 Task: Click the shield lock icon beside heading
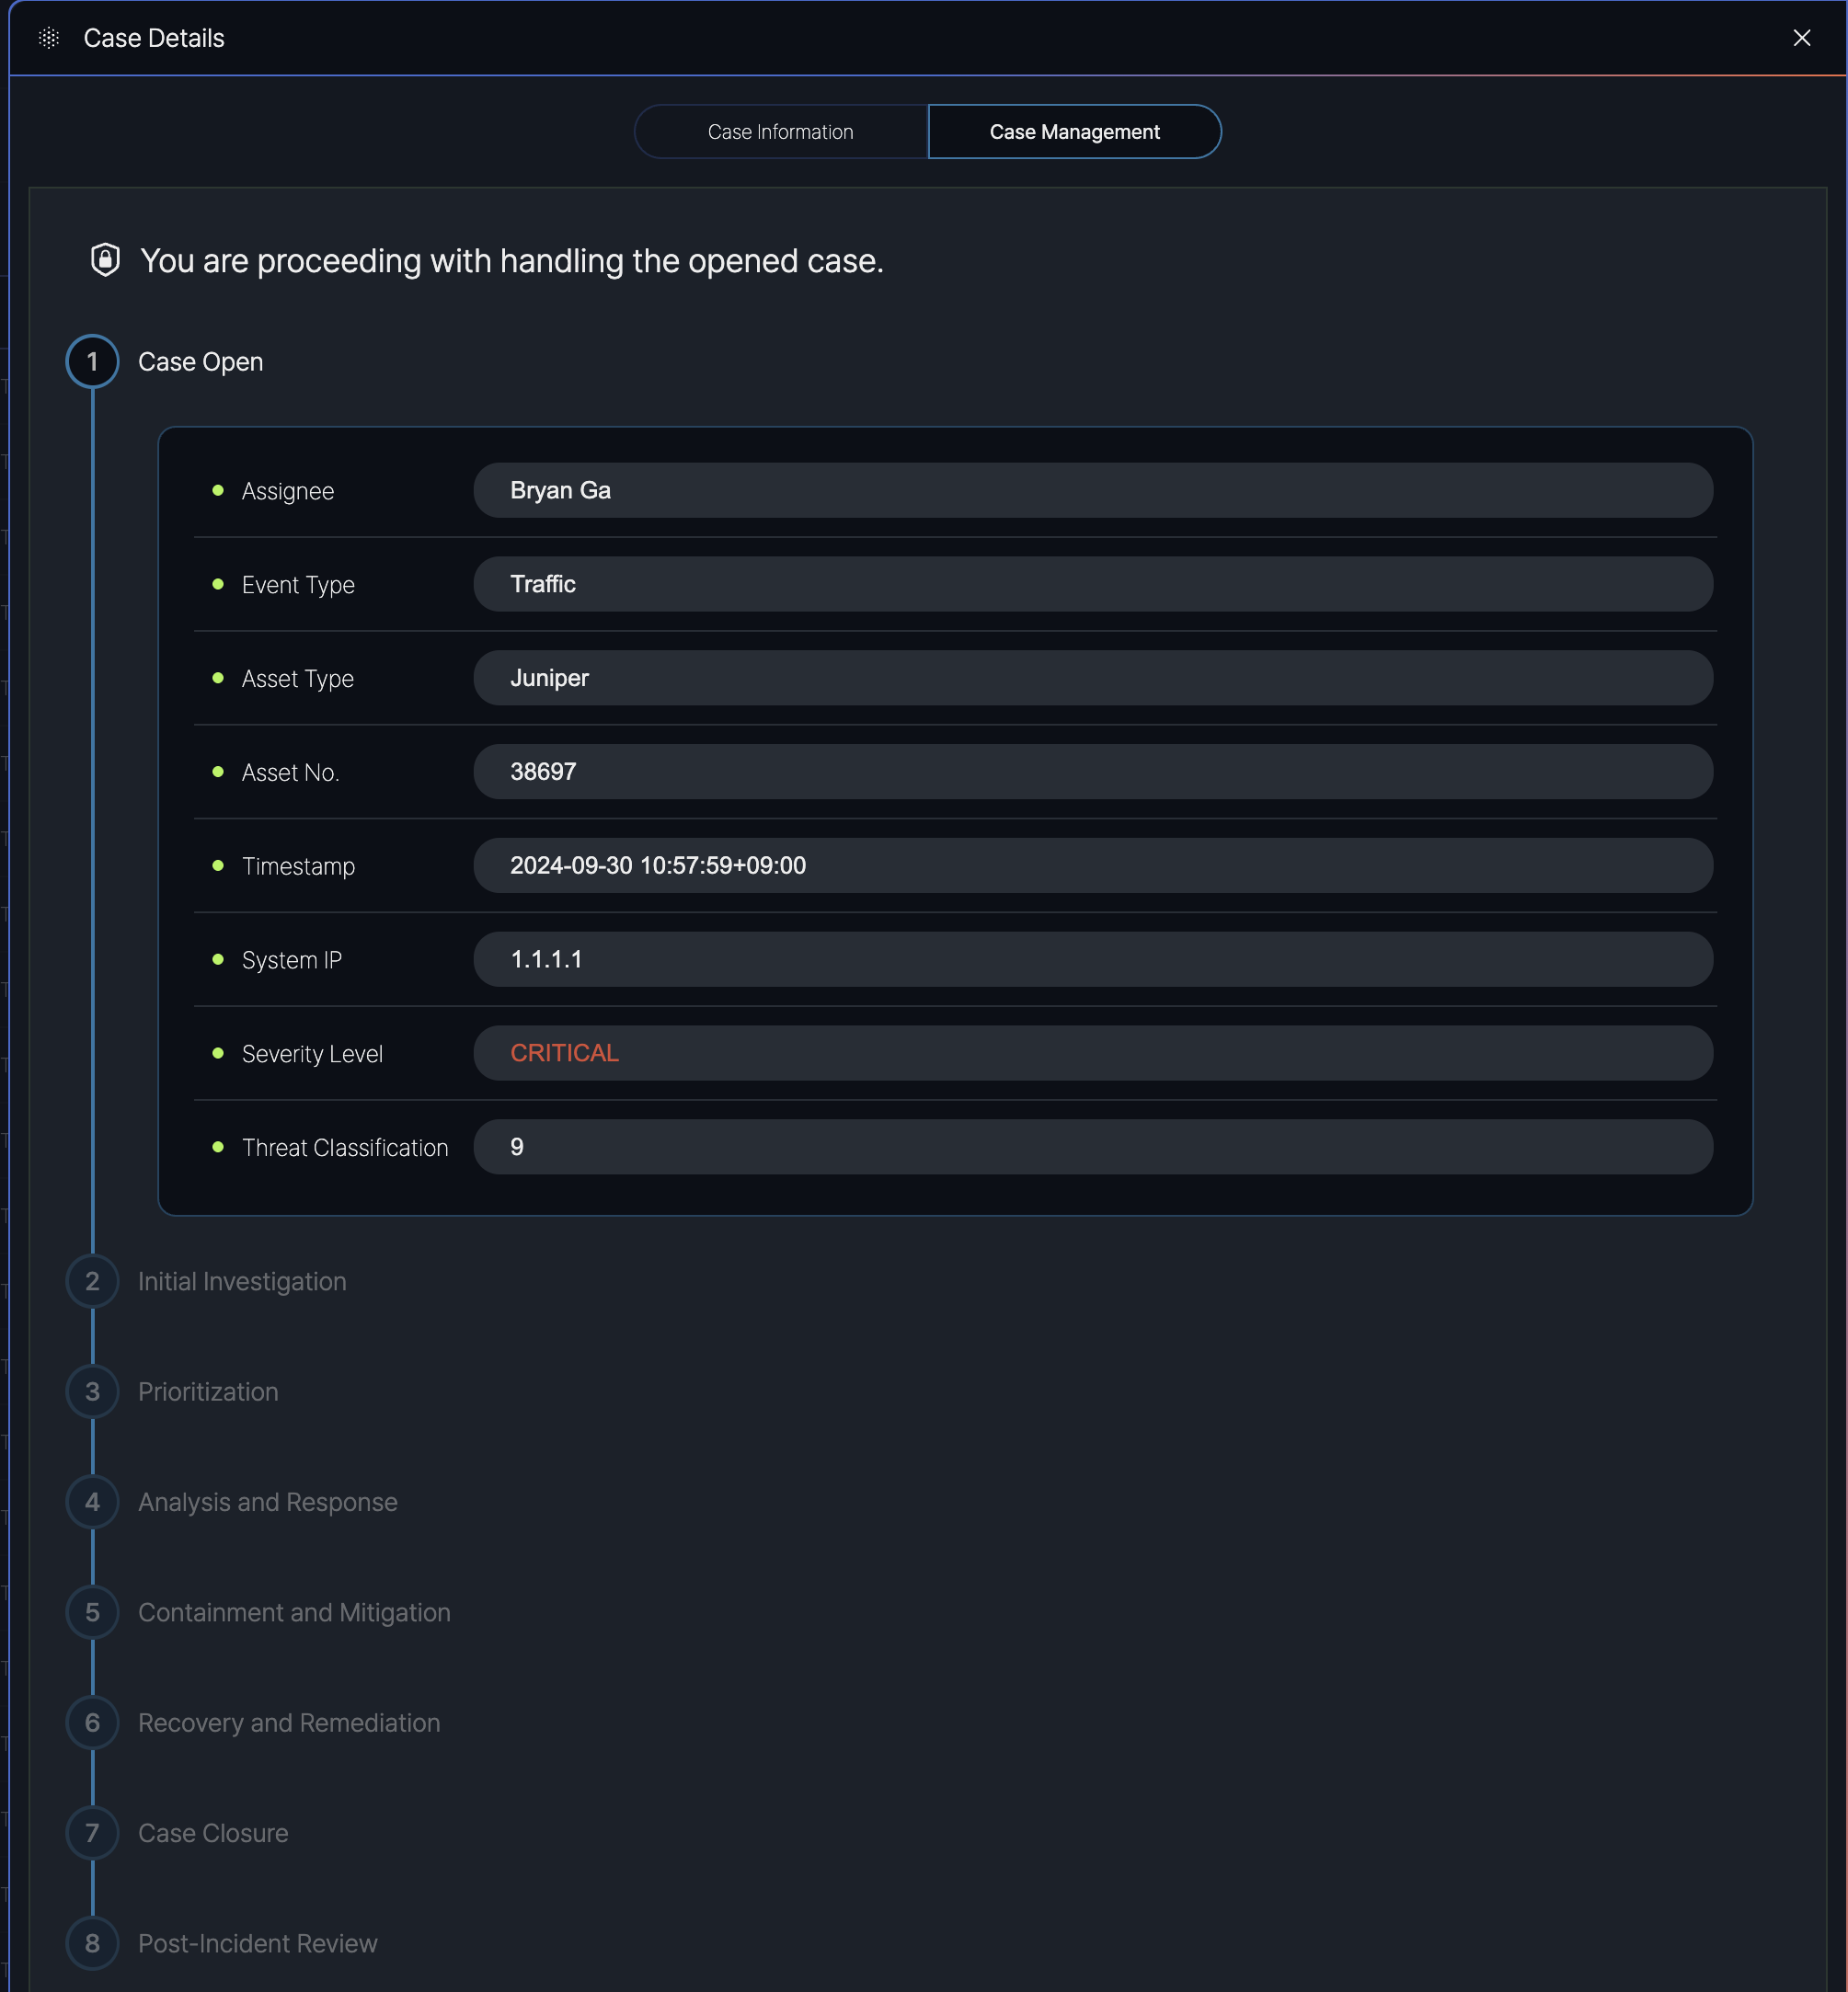coord(105,260)
